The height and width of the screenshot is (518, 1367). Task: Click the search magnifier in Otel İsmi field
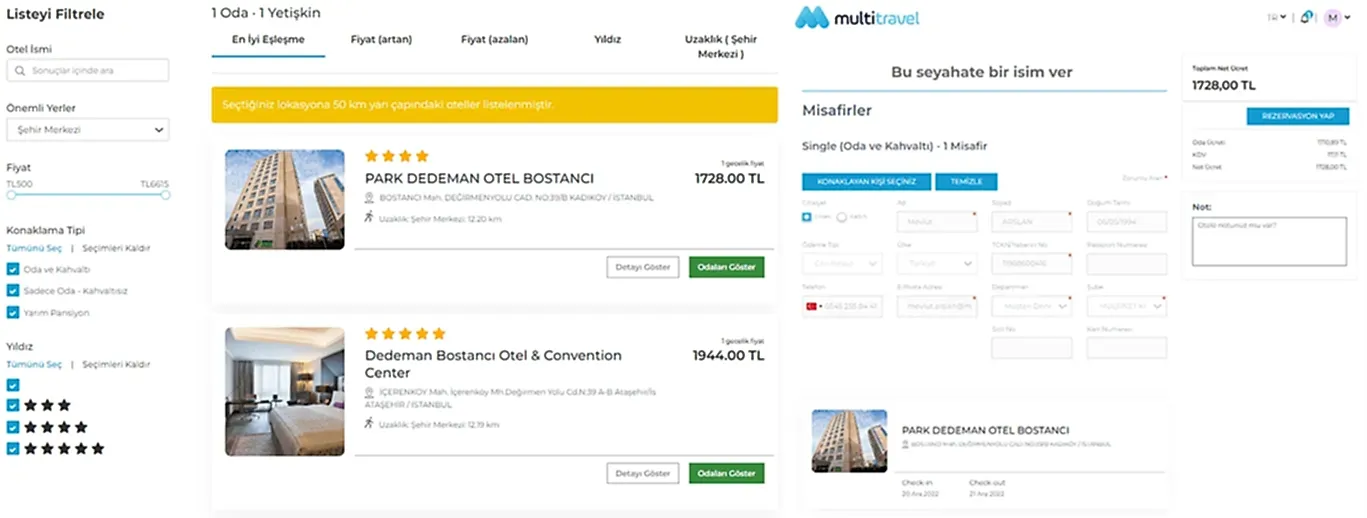19,71
